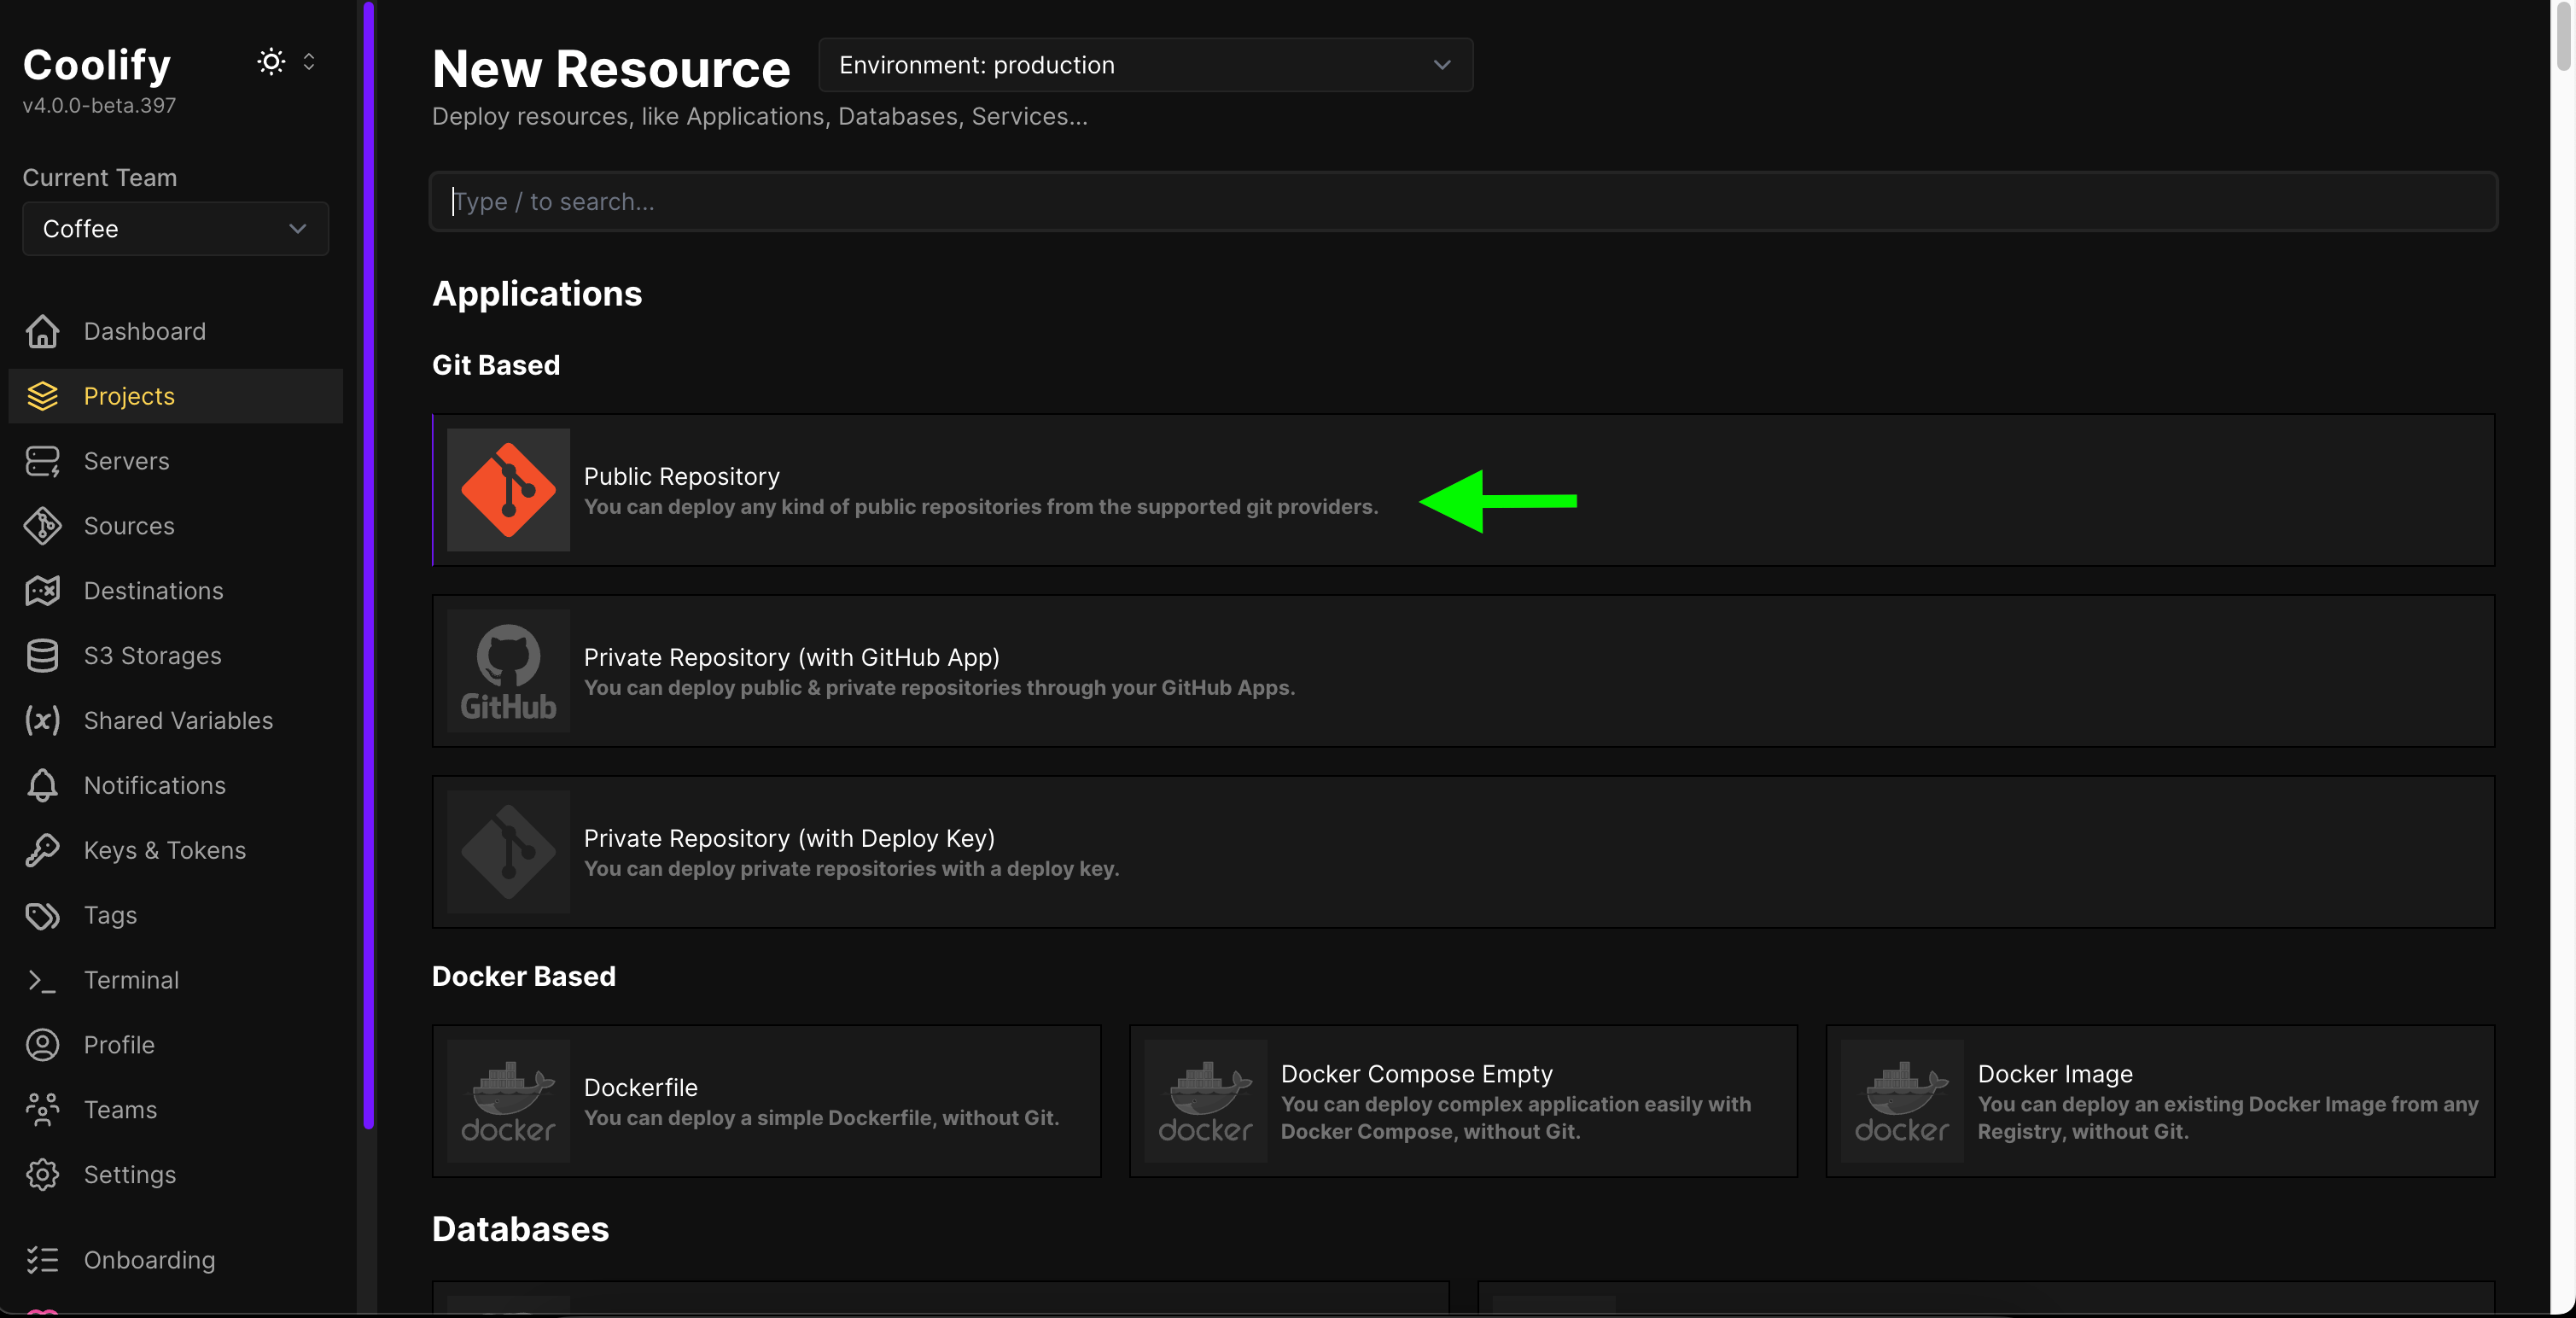Click the page vertical scrollbar
The image size is (2576, 1318).
click(x=2563, y=36)
